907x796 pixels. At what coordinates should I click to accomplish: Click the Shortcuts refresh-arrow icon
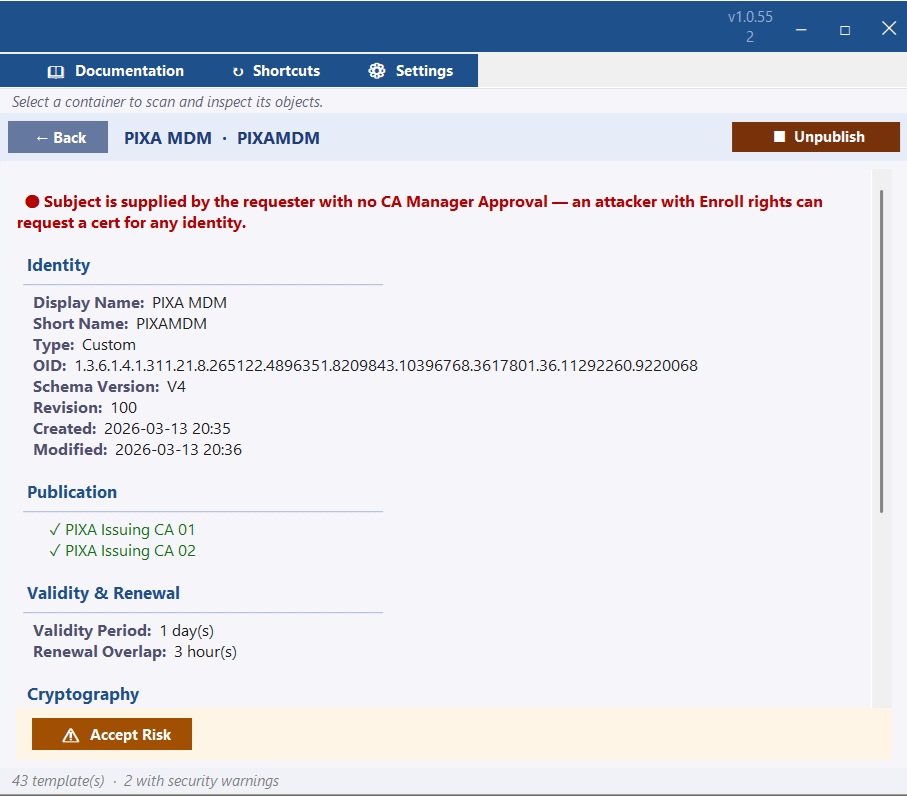click(x=238, y=72)
